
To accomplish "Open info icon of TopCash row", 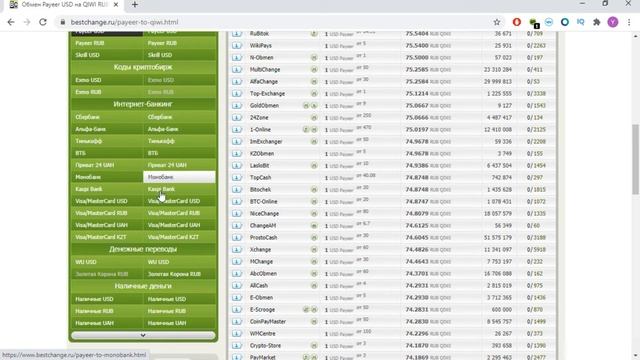I will pyautogui.click(x=237, y=178).
